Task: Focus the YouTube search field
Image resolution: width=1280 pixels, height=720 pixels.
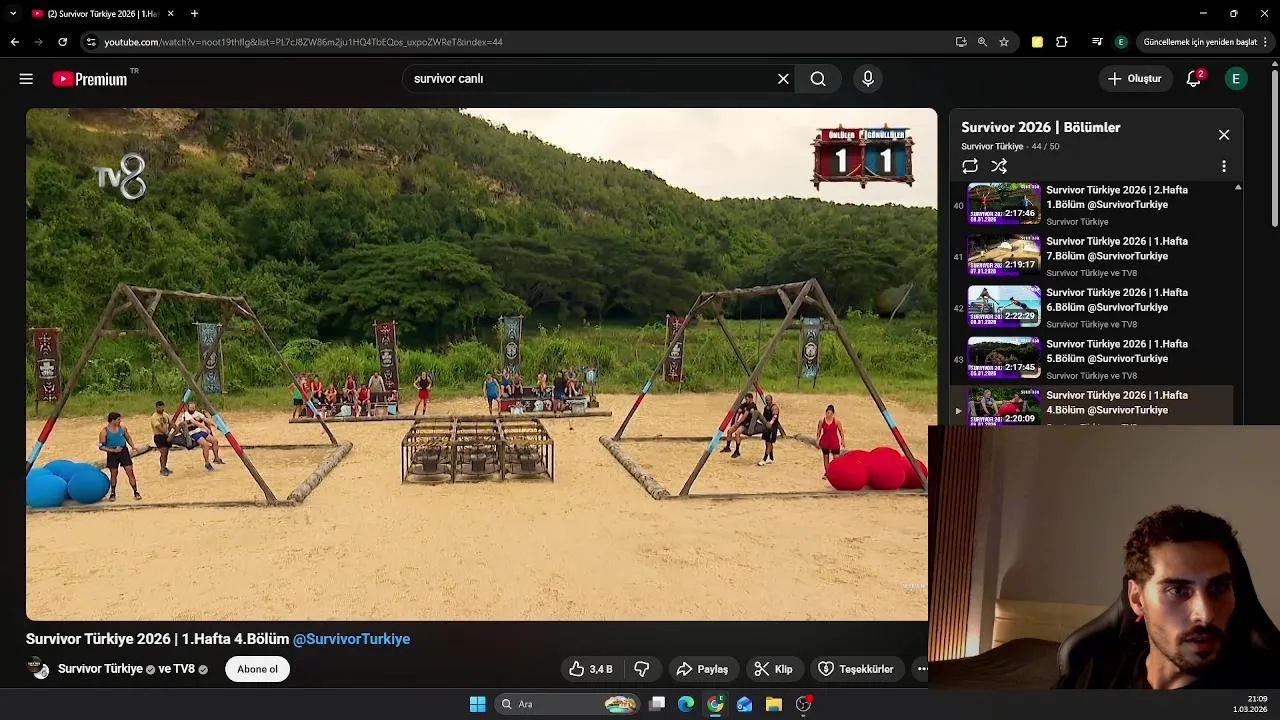Action: pyautogui.click(x=590, y=79)
